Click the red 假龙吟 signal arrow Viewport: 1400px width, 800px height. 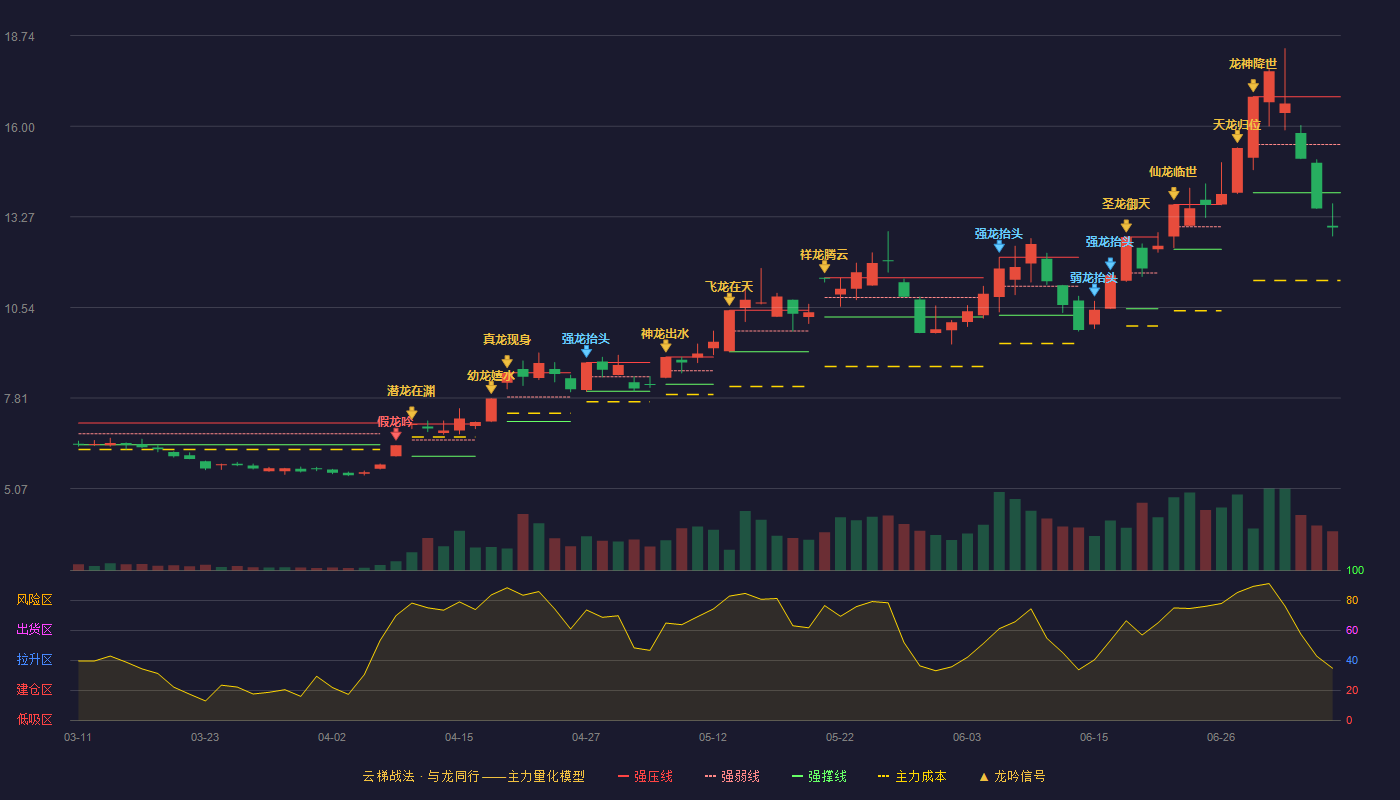[x=396, y=434]
